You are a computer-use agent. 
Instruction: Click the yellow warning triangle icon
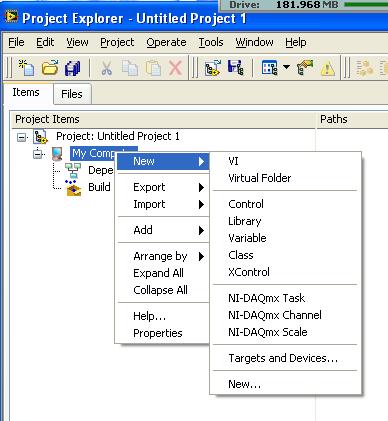tap(328, 69)
